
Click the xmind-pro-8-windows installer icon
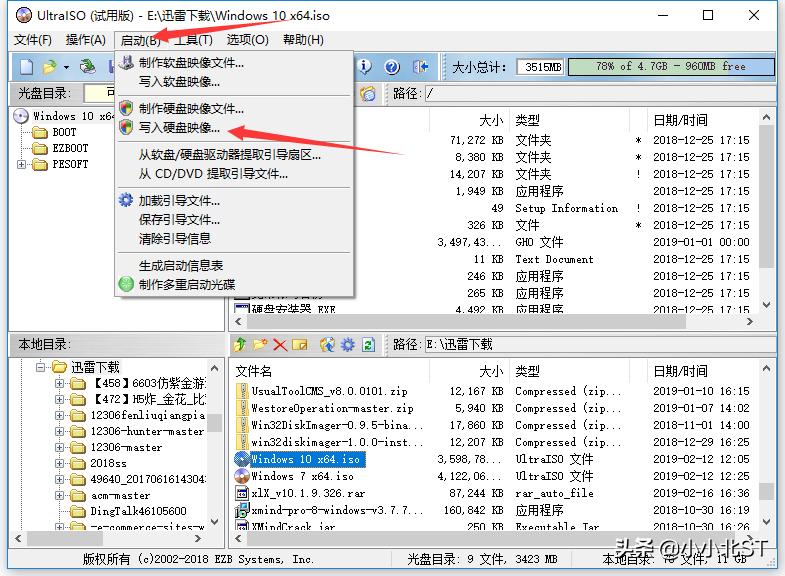click(242, 510)
